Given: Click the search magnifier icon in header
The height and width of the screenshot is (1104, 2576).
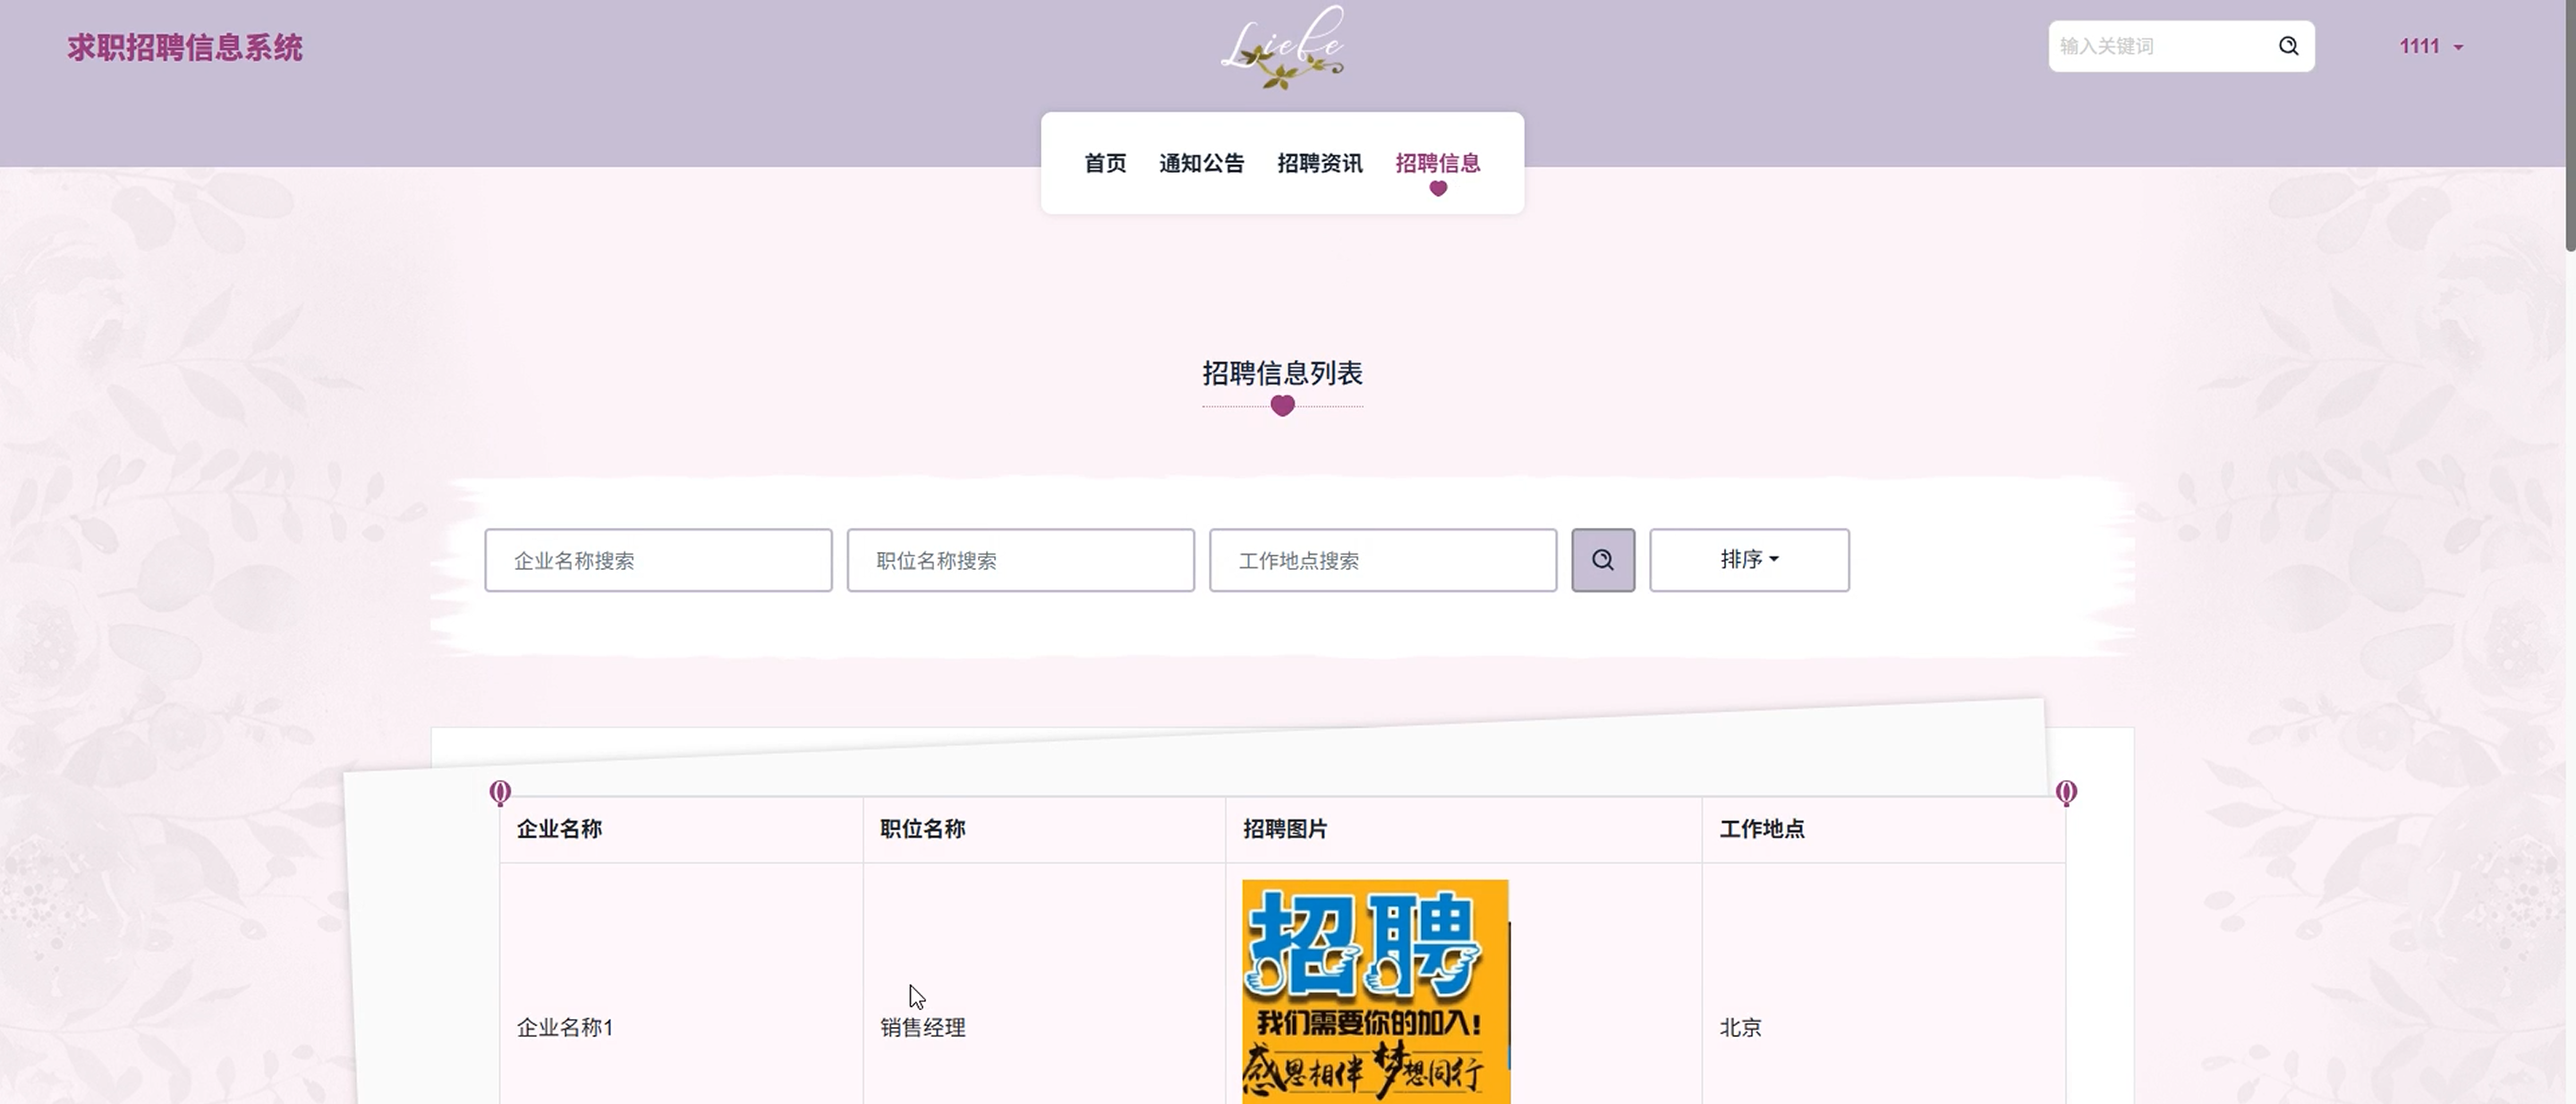Looking at the screenshot, I should point(2288,46).
